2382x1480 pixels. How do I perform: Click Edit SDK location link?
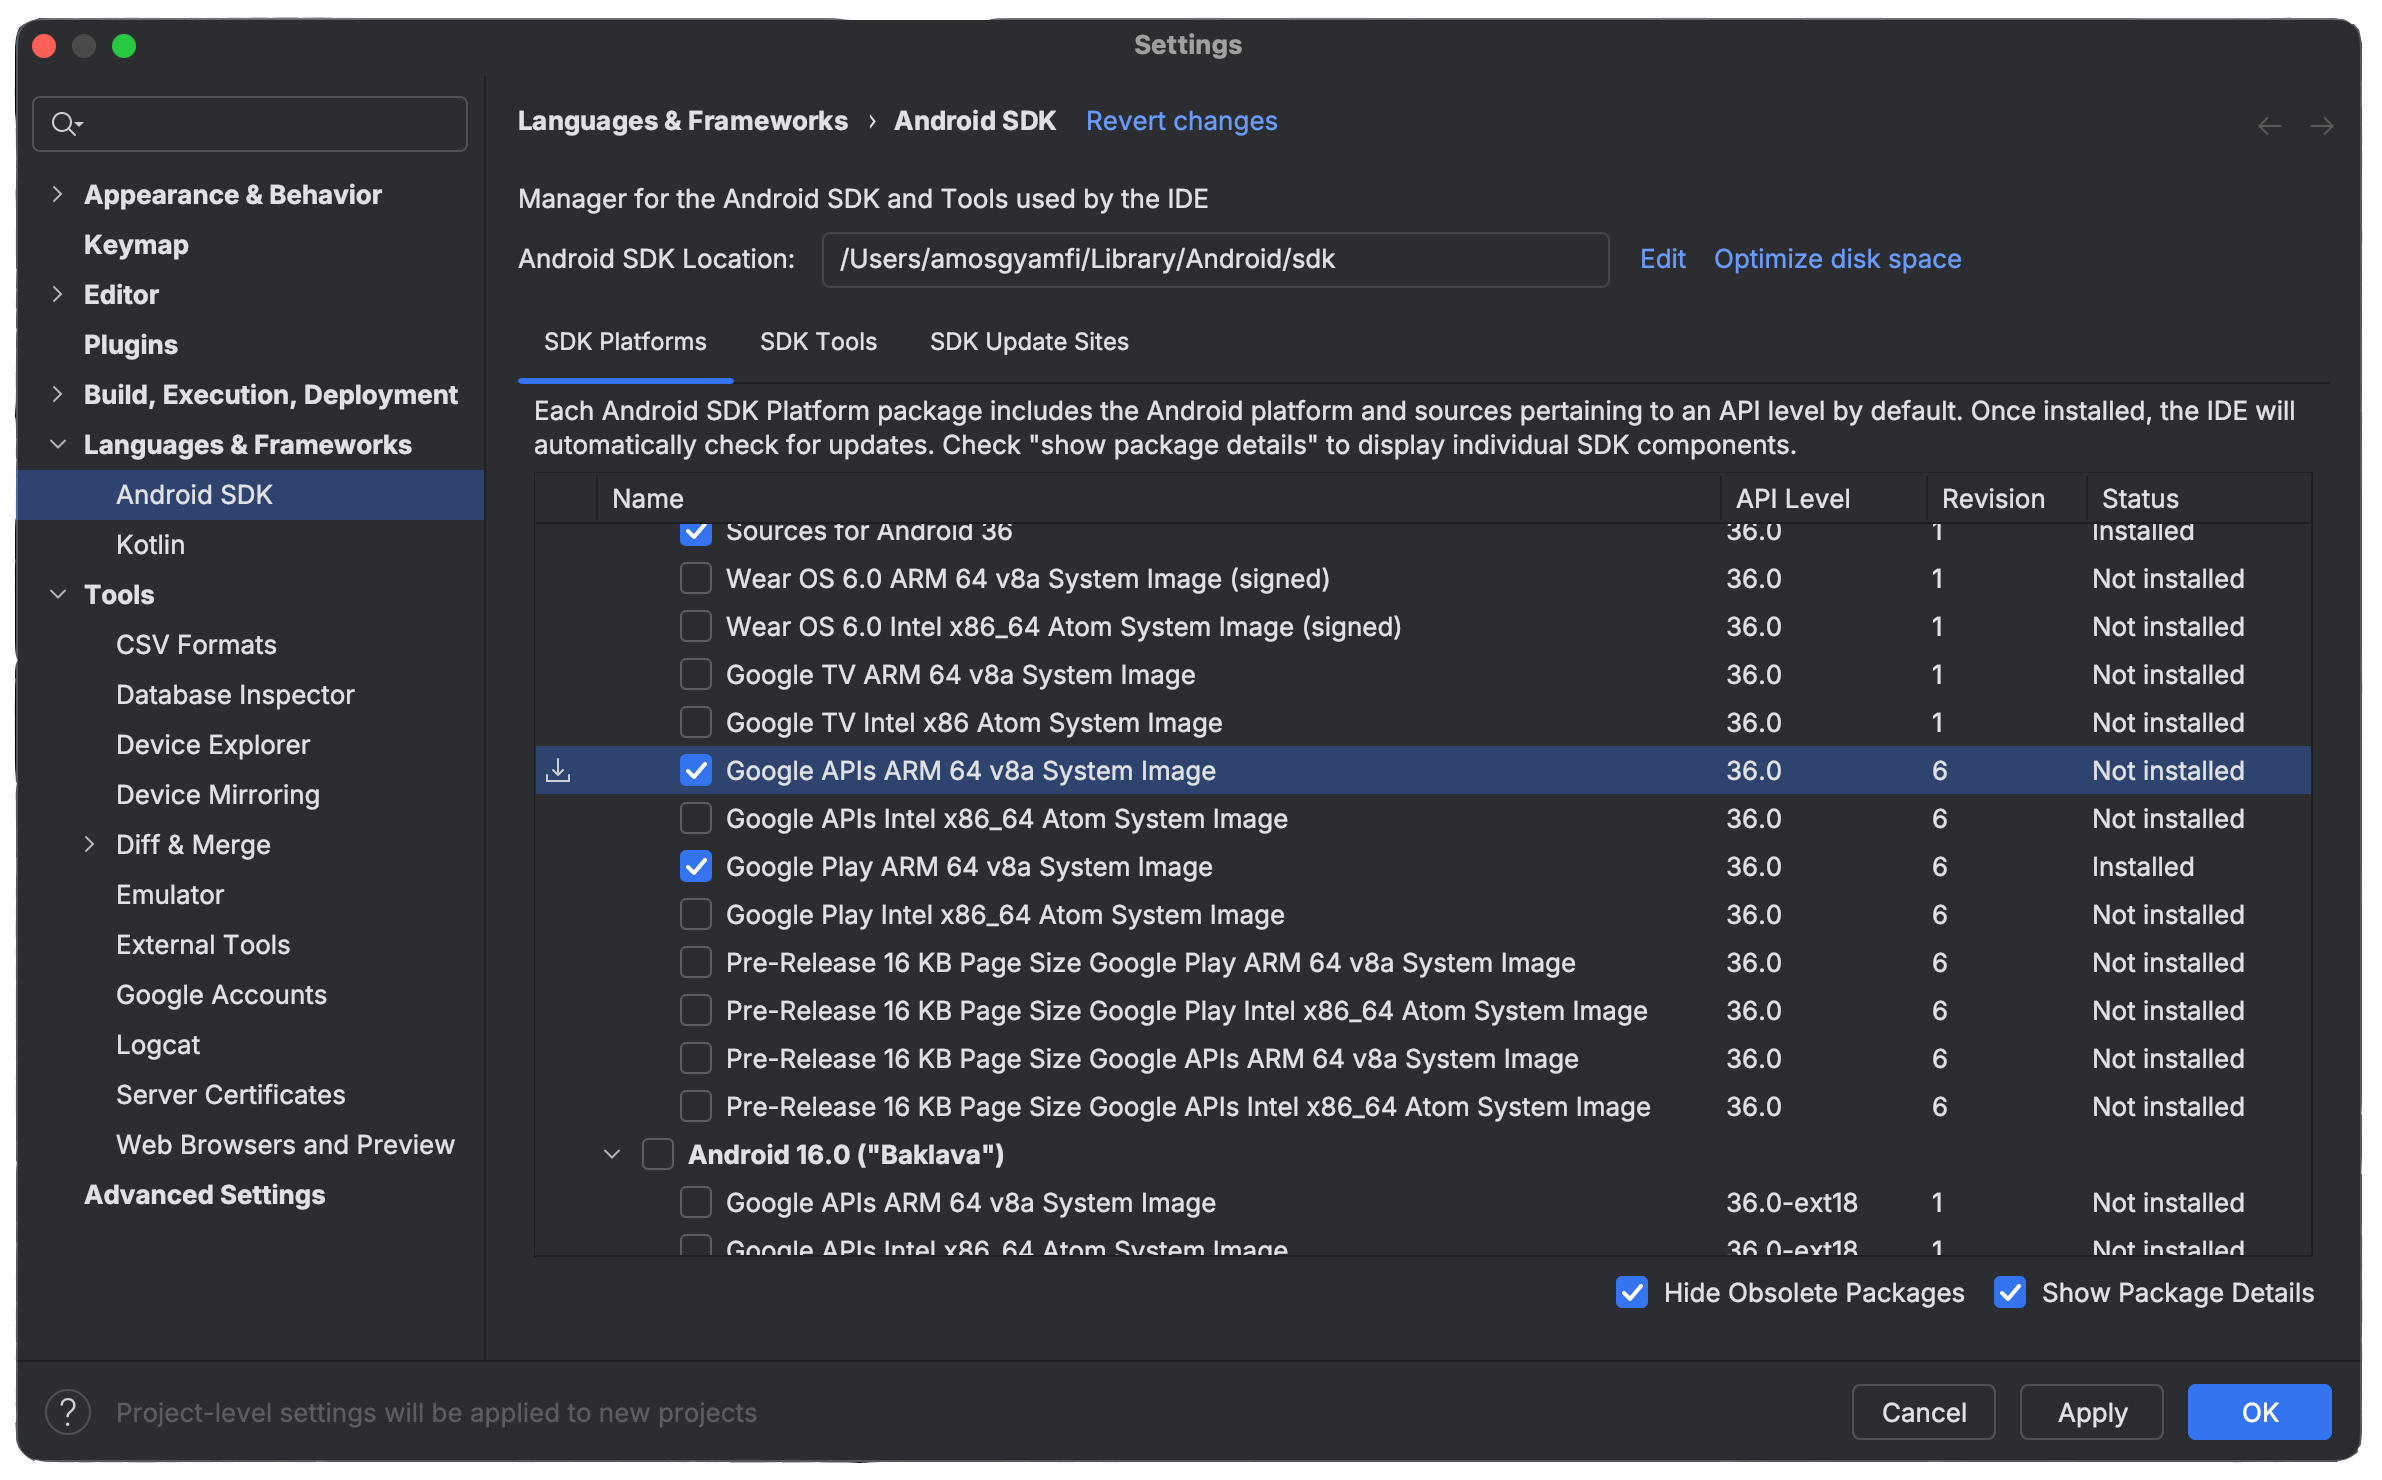(x=1662, y=259)
